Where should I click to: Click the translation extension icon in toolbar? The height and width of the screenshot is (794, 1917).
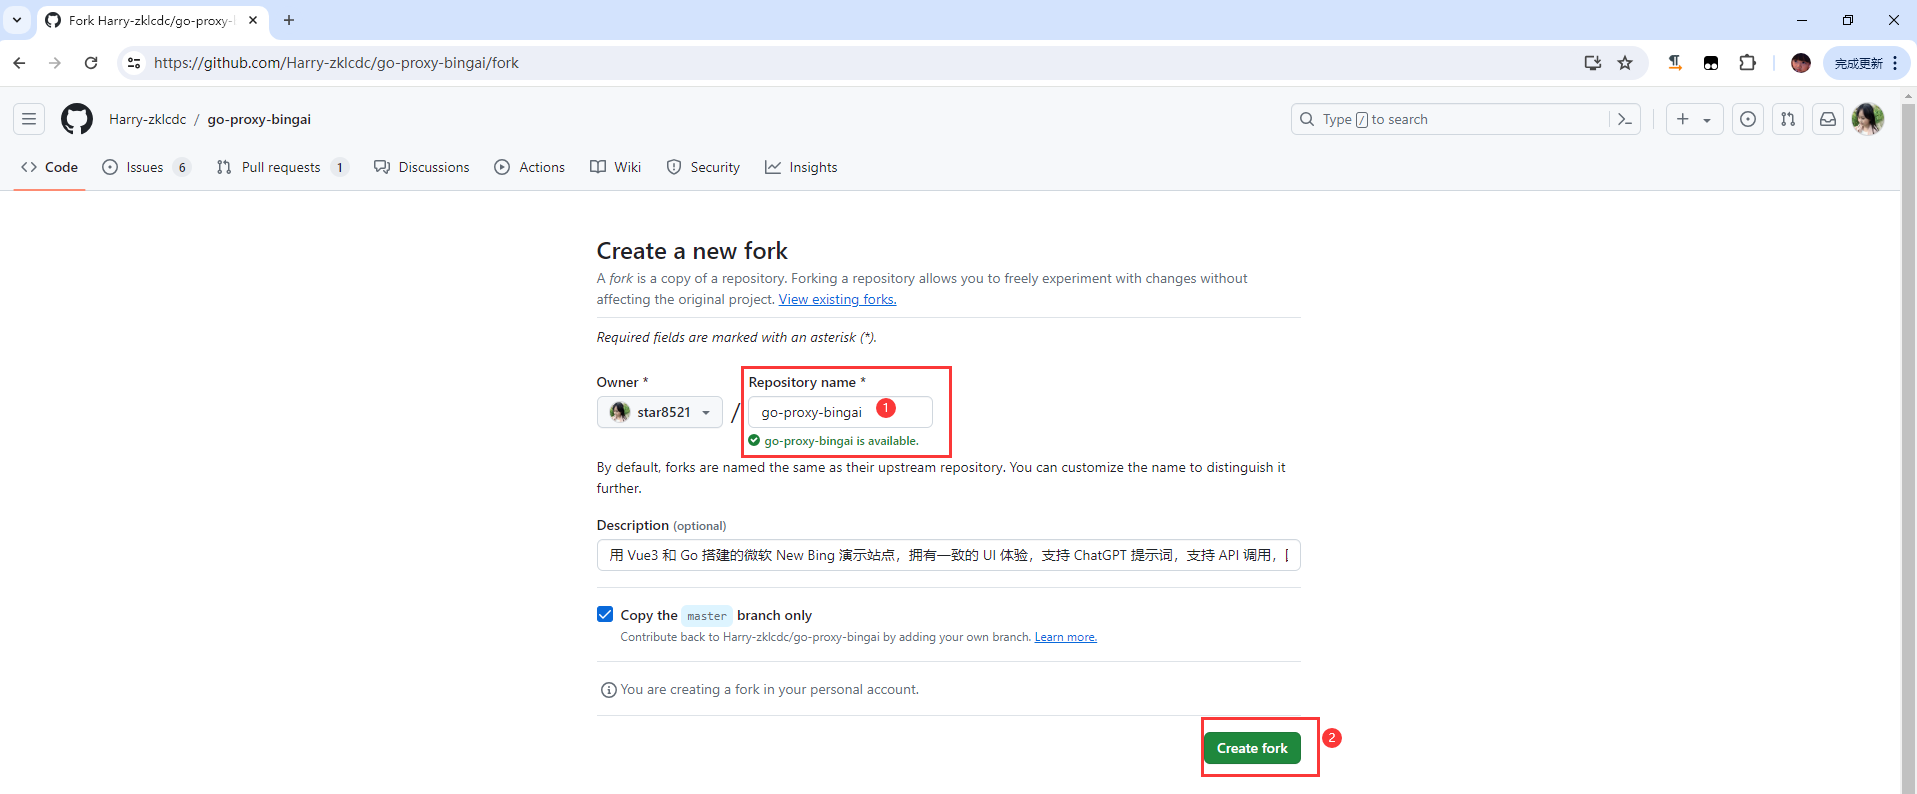click(x=1675, y=63)
